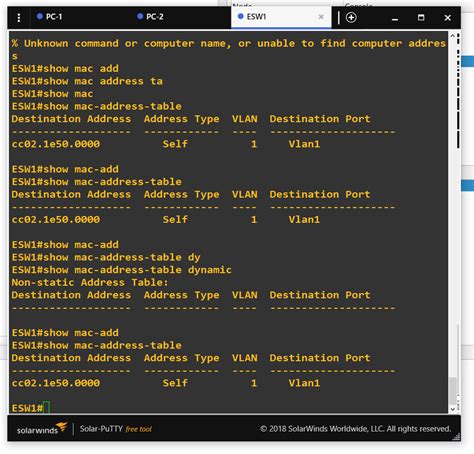Click 'show mac-address-table dynamic' command line

(122, 270)
